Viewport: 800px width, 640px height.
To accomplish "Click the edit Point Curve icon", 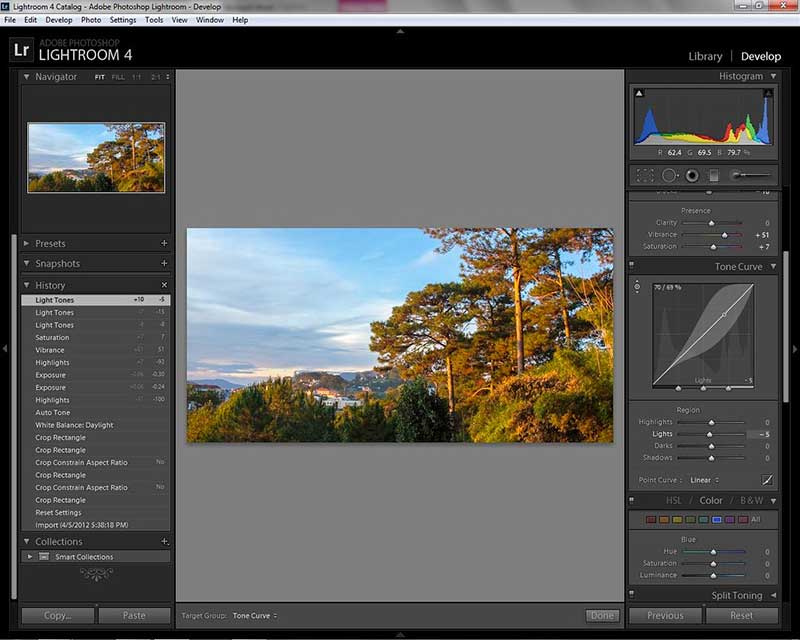I will point(767,480).
